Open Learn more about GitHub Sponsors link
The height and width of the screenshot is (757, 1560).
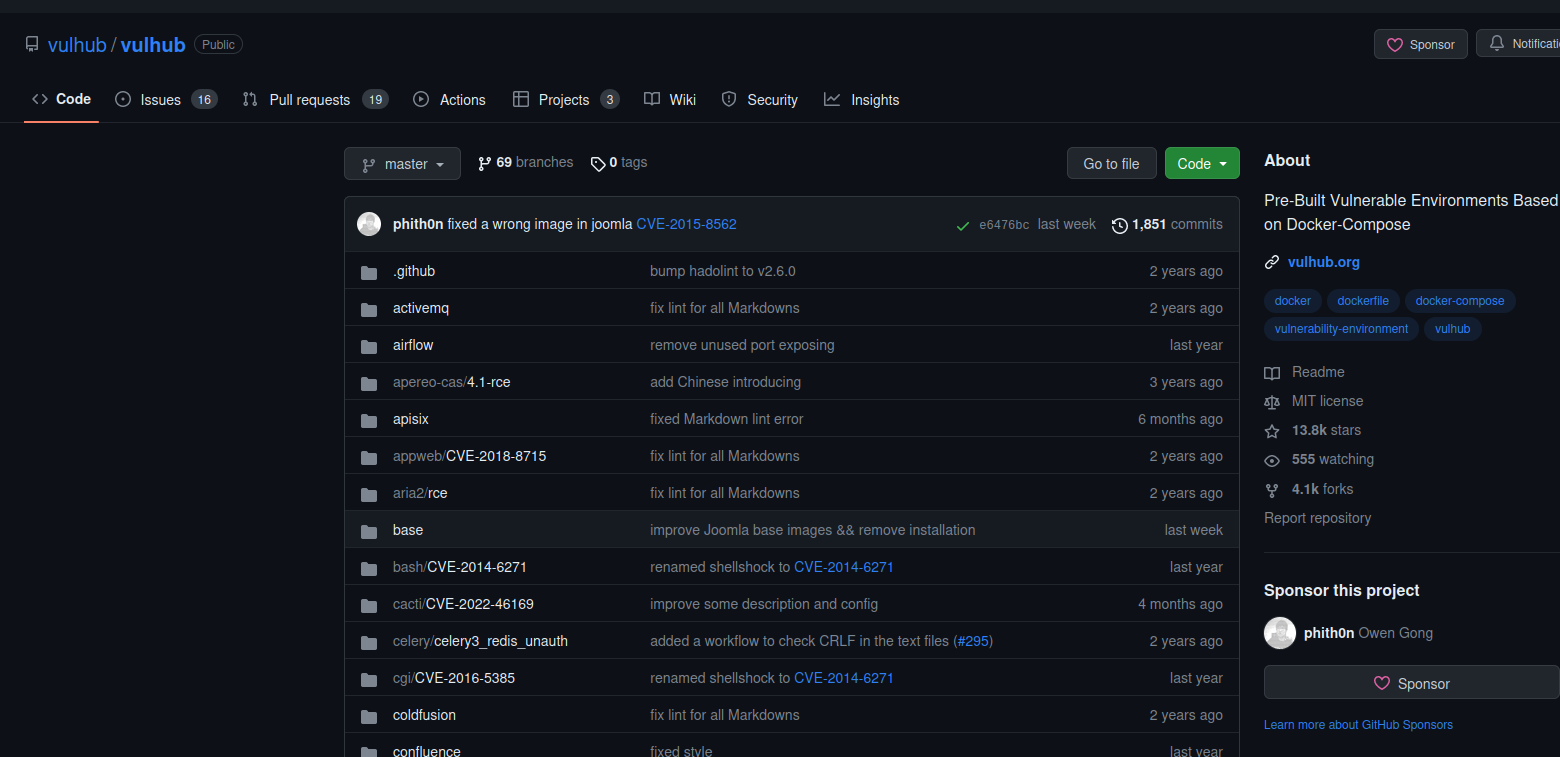(x=1358, y=725)
